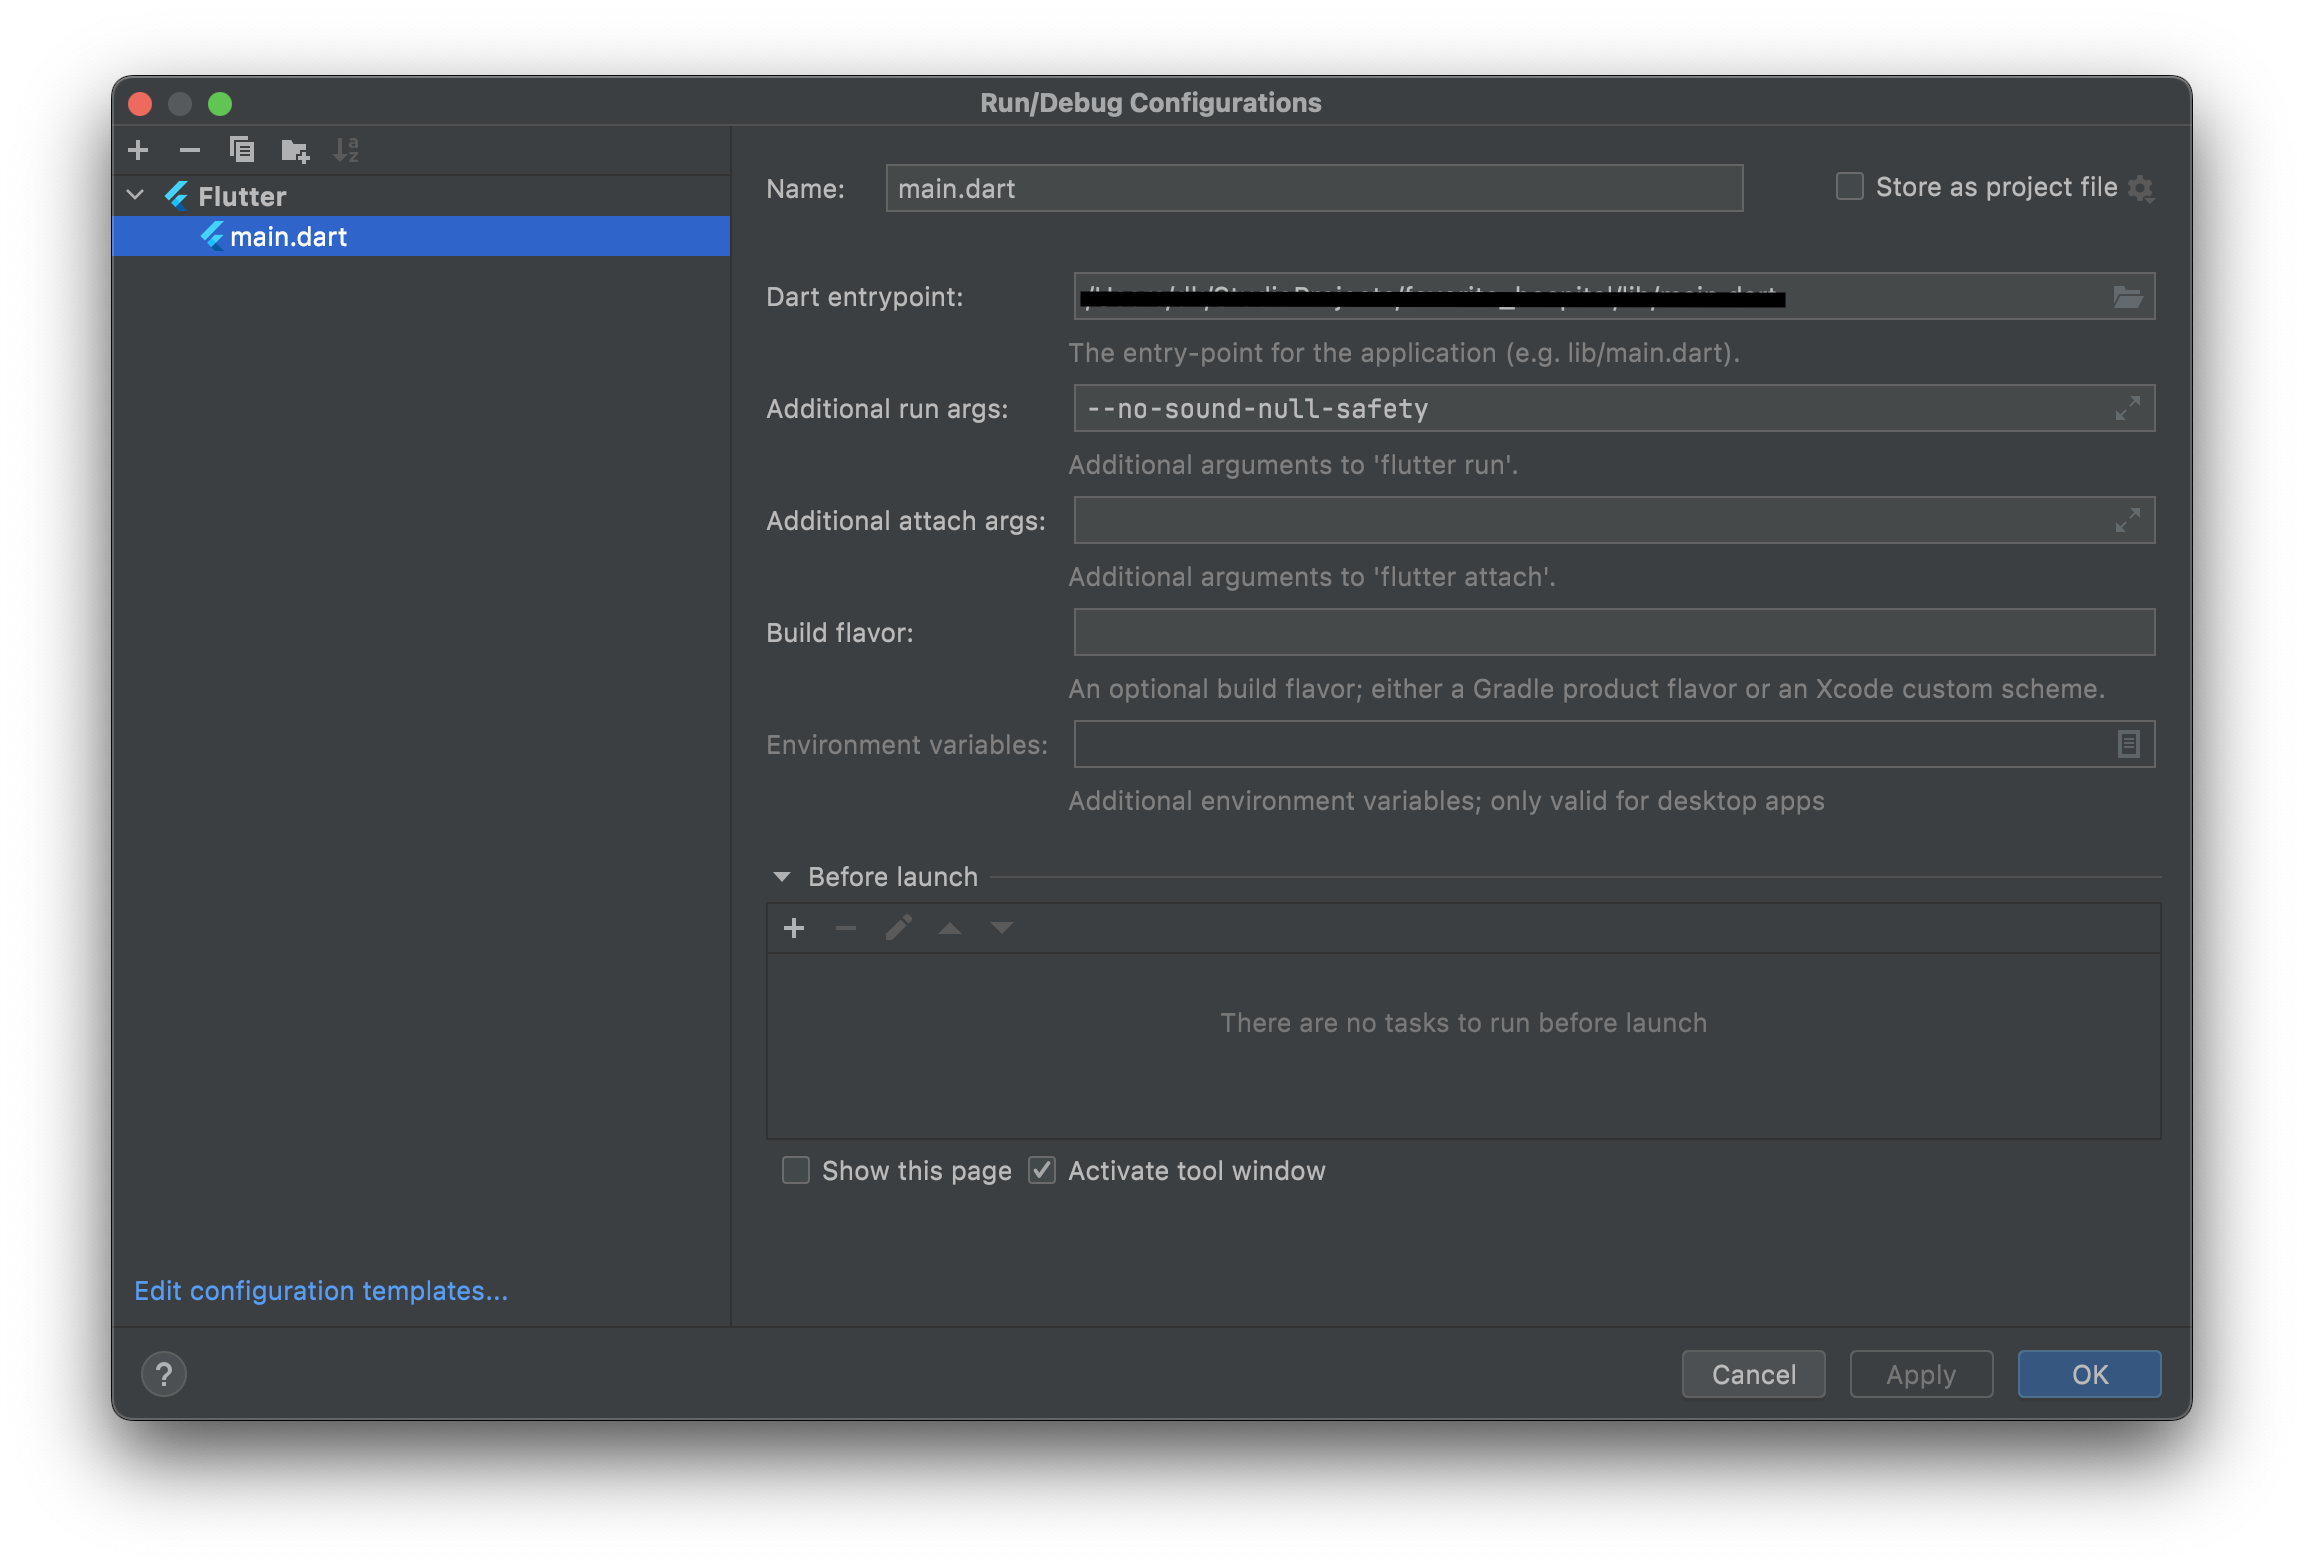The width and height of the screenshot is (2304, 1568).
Task: Expand the Additional attach args field
Action: (x=2127, y=520)
